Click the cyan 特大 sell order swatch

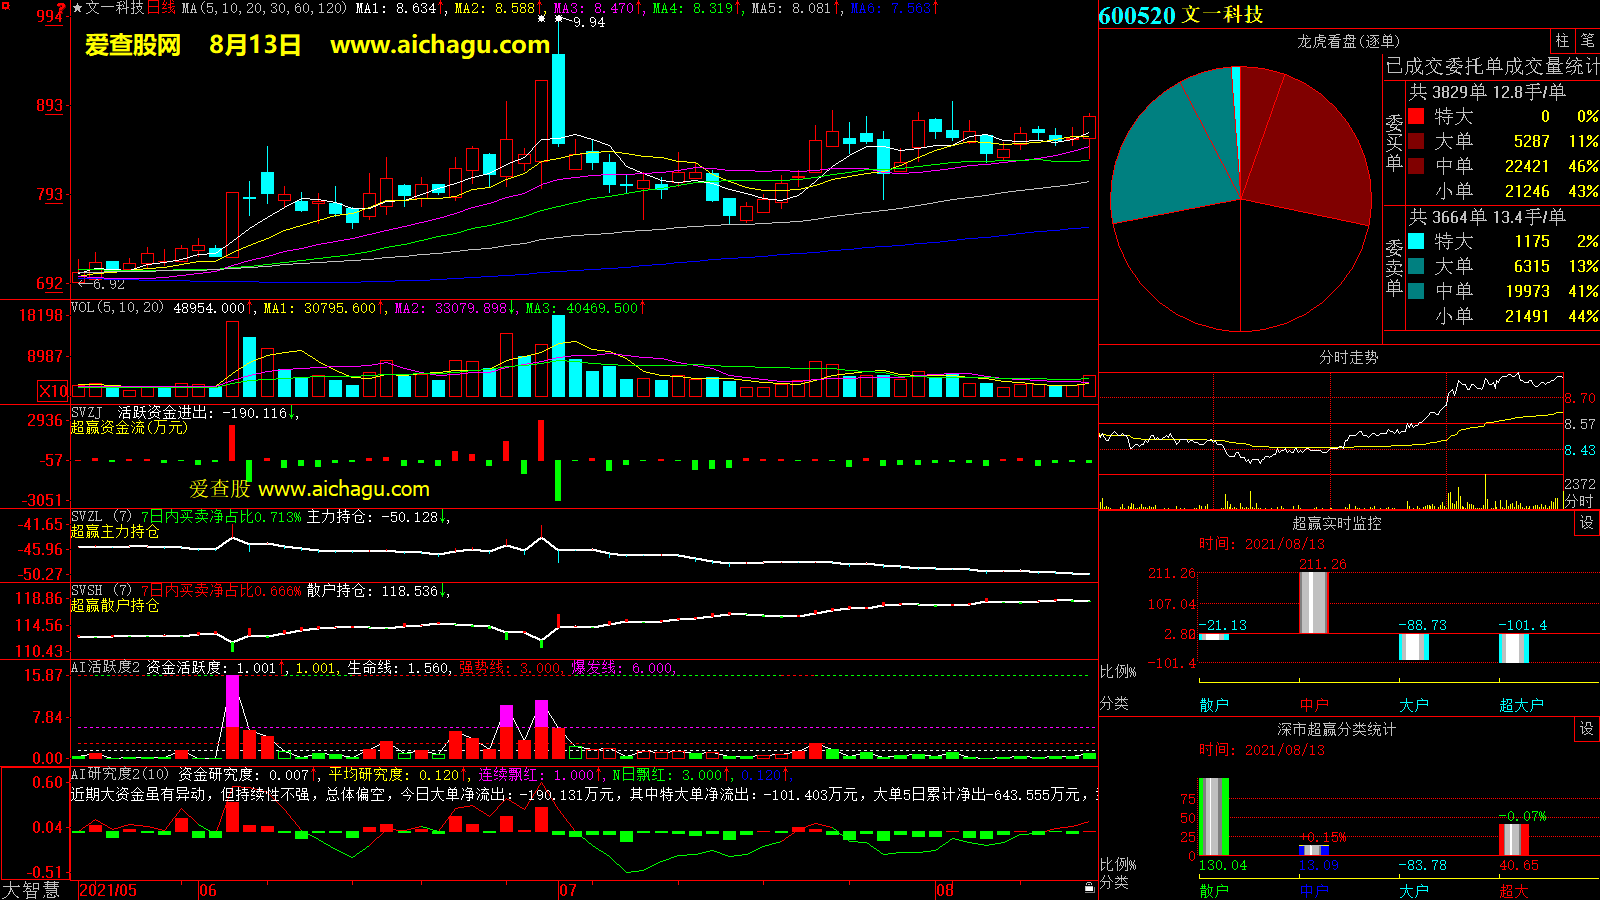[x=1416, y=241]
